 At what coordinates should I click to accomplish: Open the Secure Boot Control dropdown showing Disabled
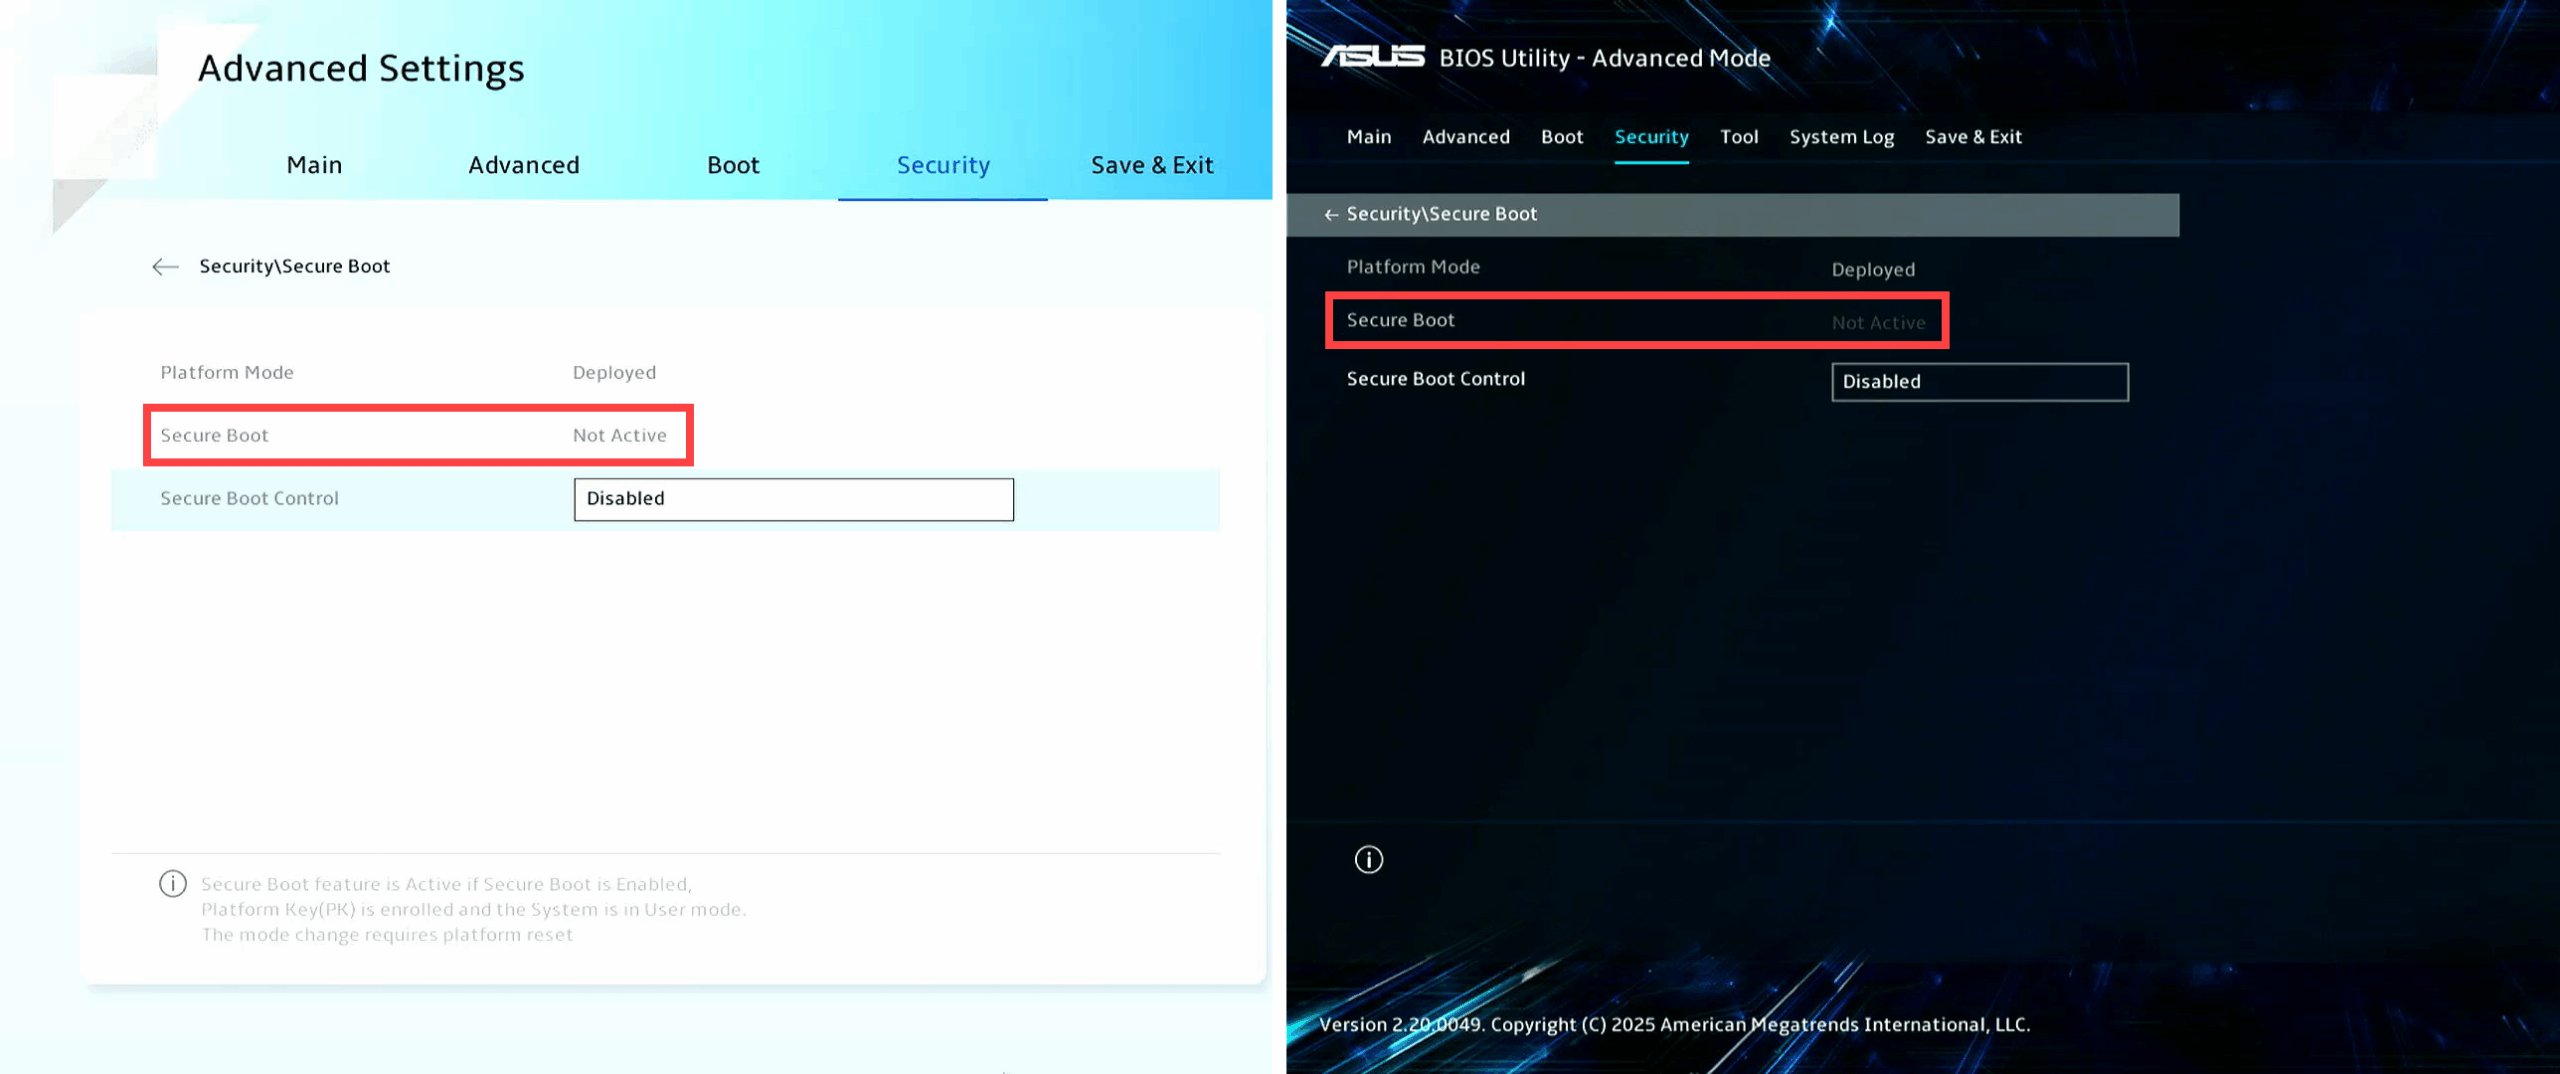[793, 499]
